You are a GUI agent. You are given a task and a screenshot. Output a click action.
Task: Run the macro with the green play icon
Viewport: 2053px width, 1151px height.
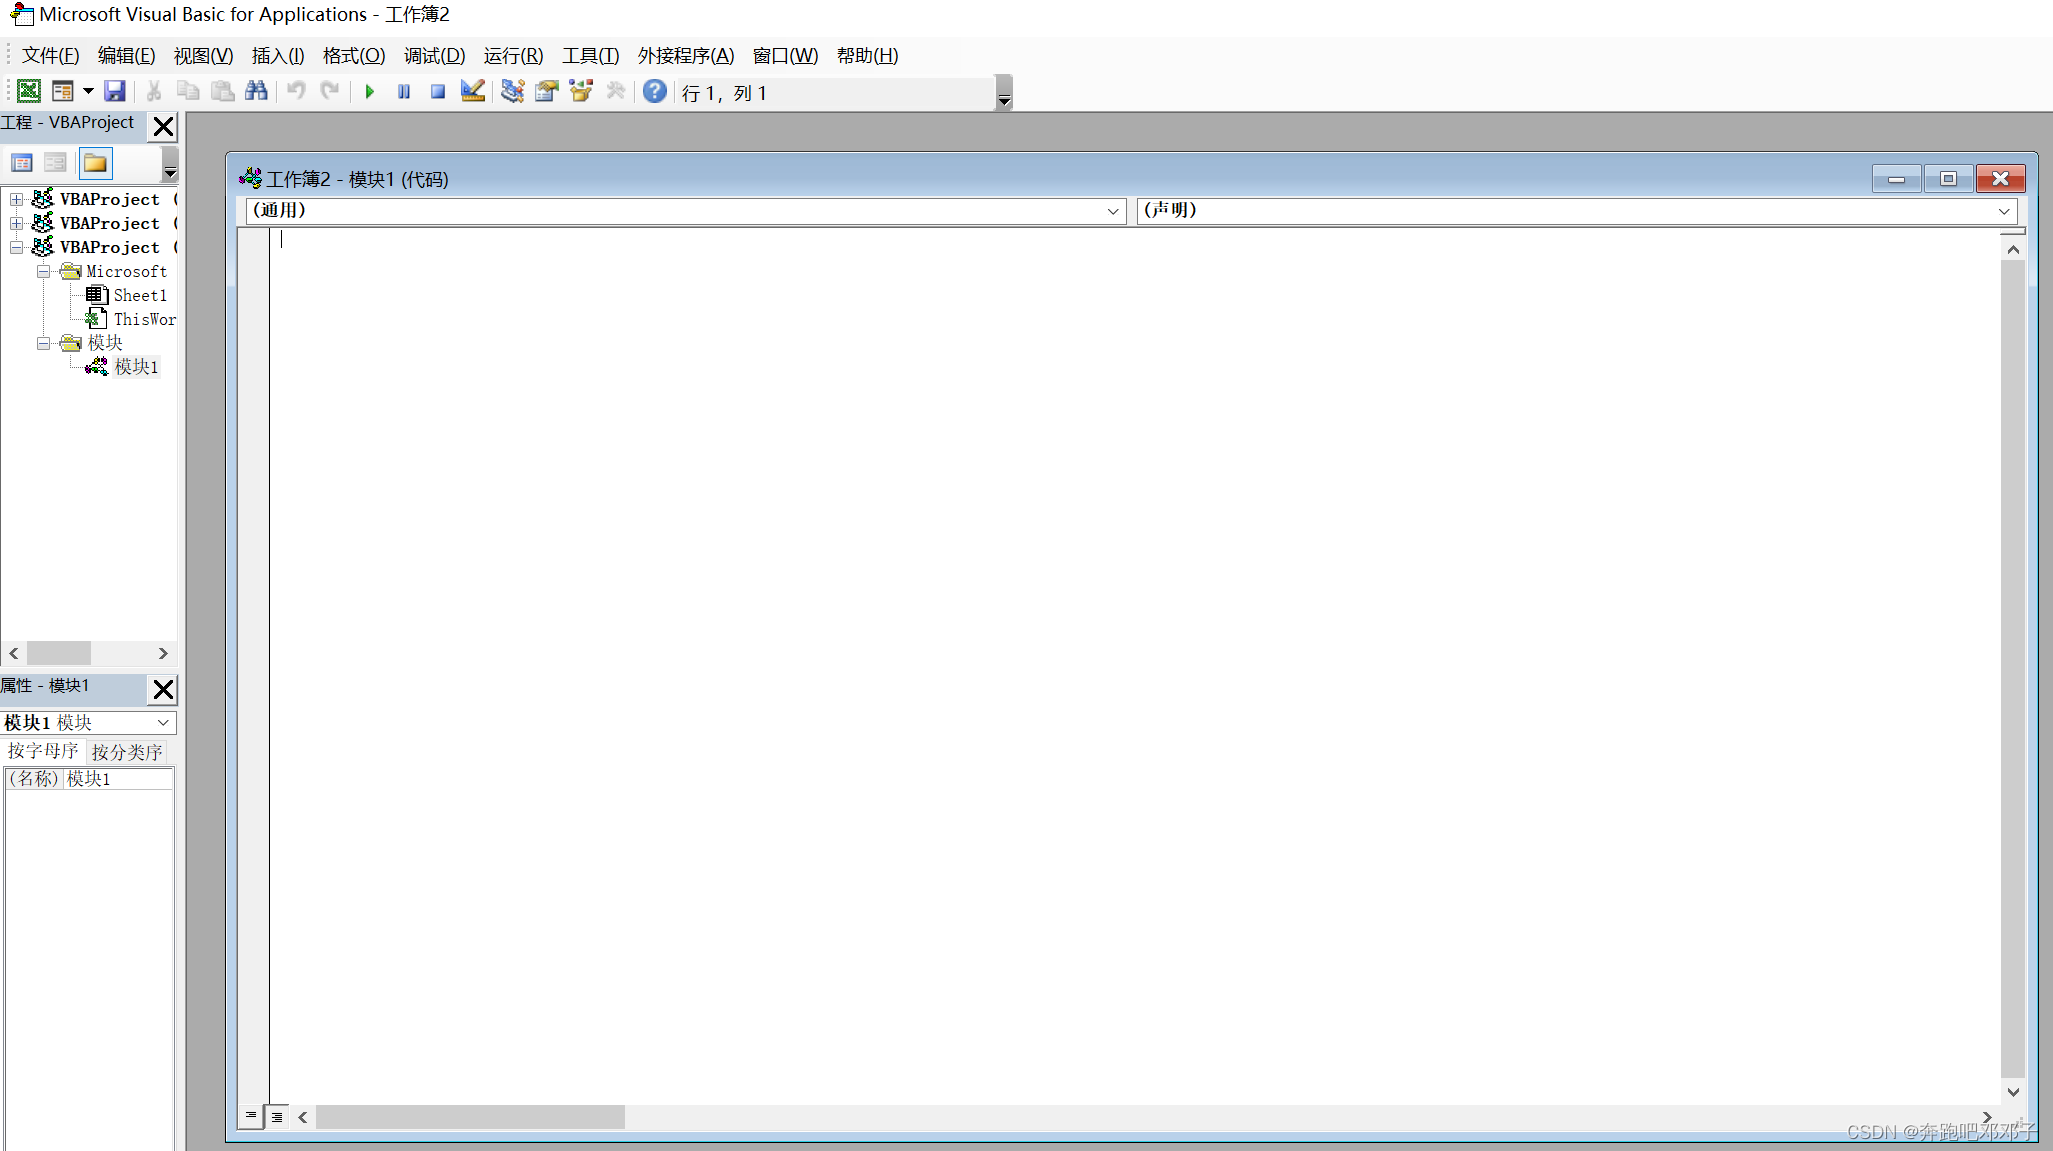(x=370, y=91)
